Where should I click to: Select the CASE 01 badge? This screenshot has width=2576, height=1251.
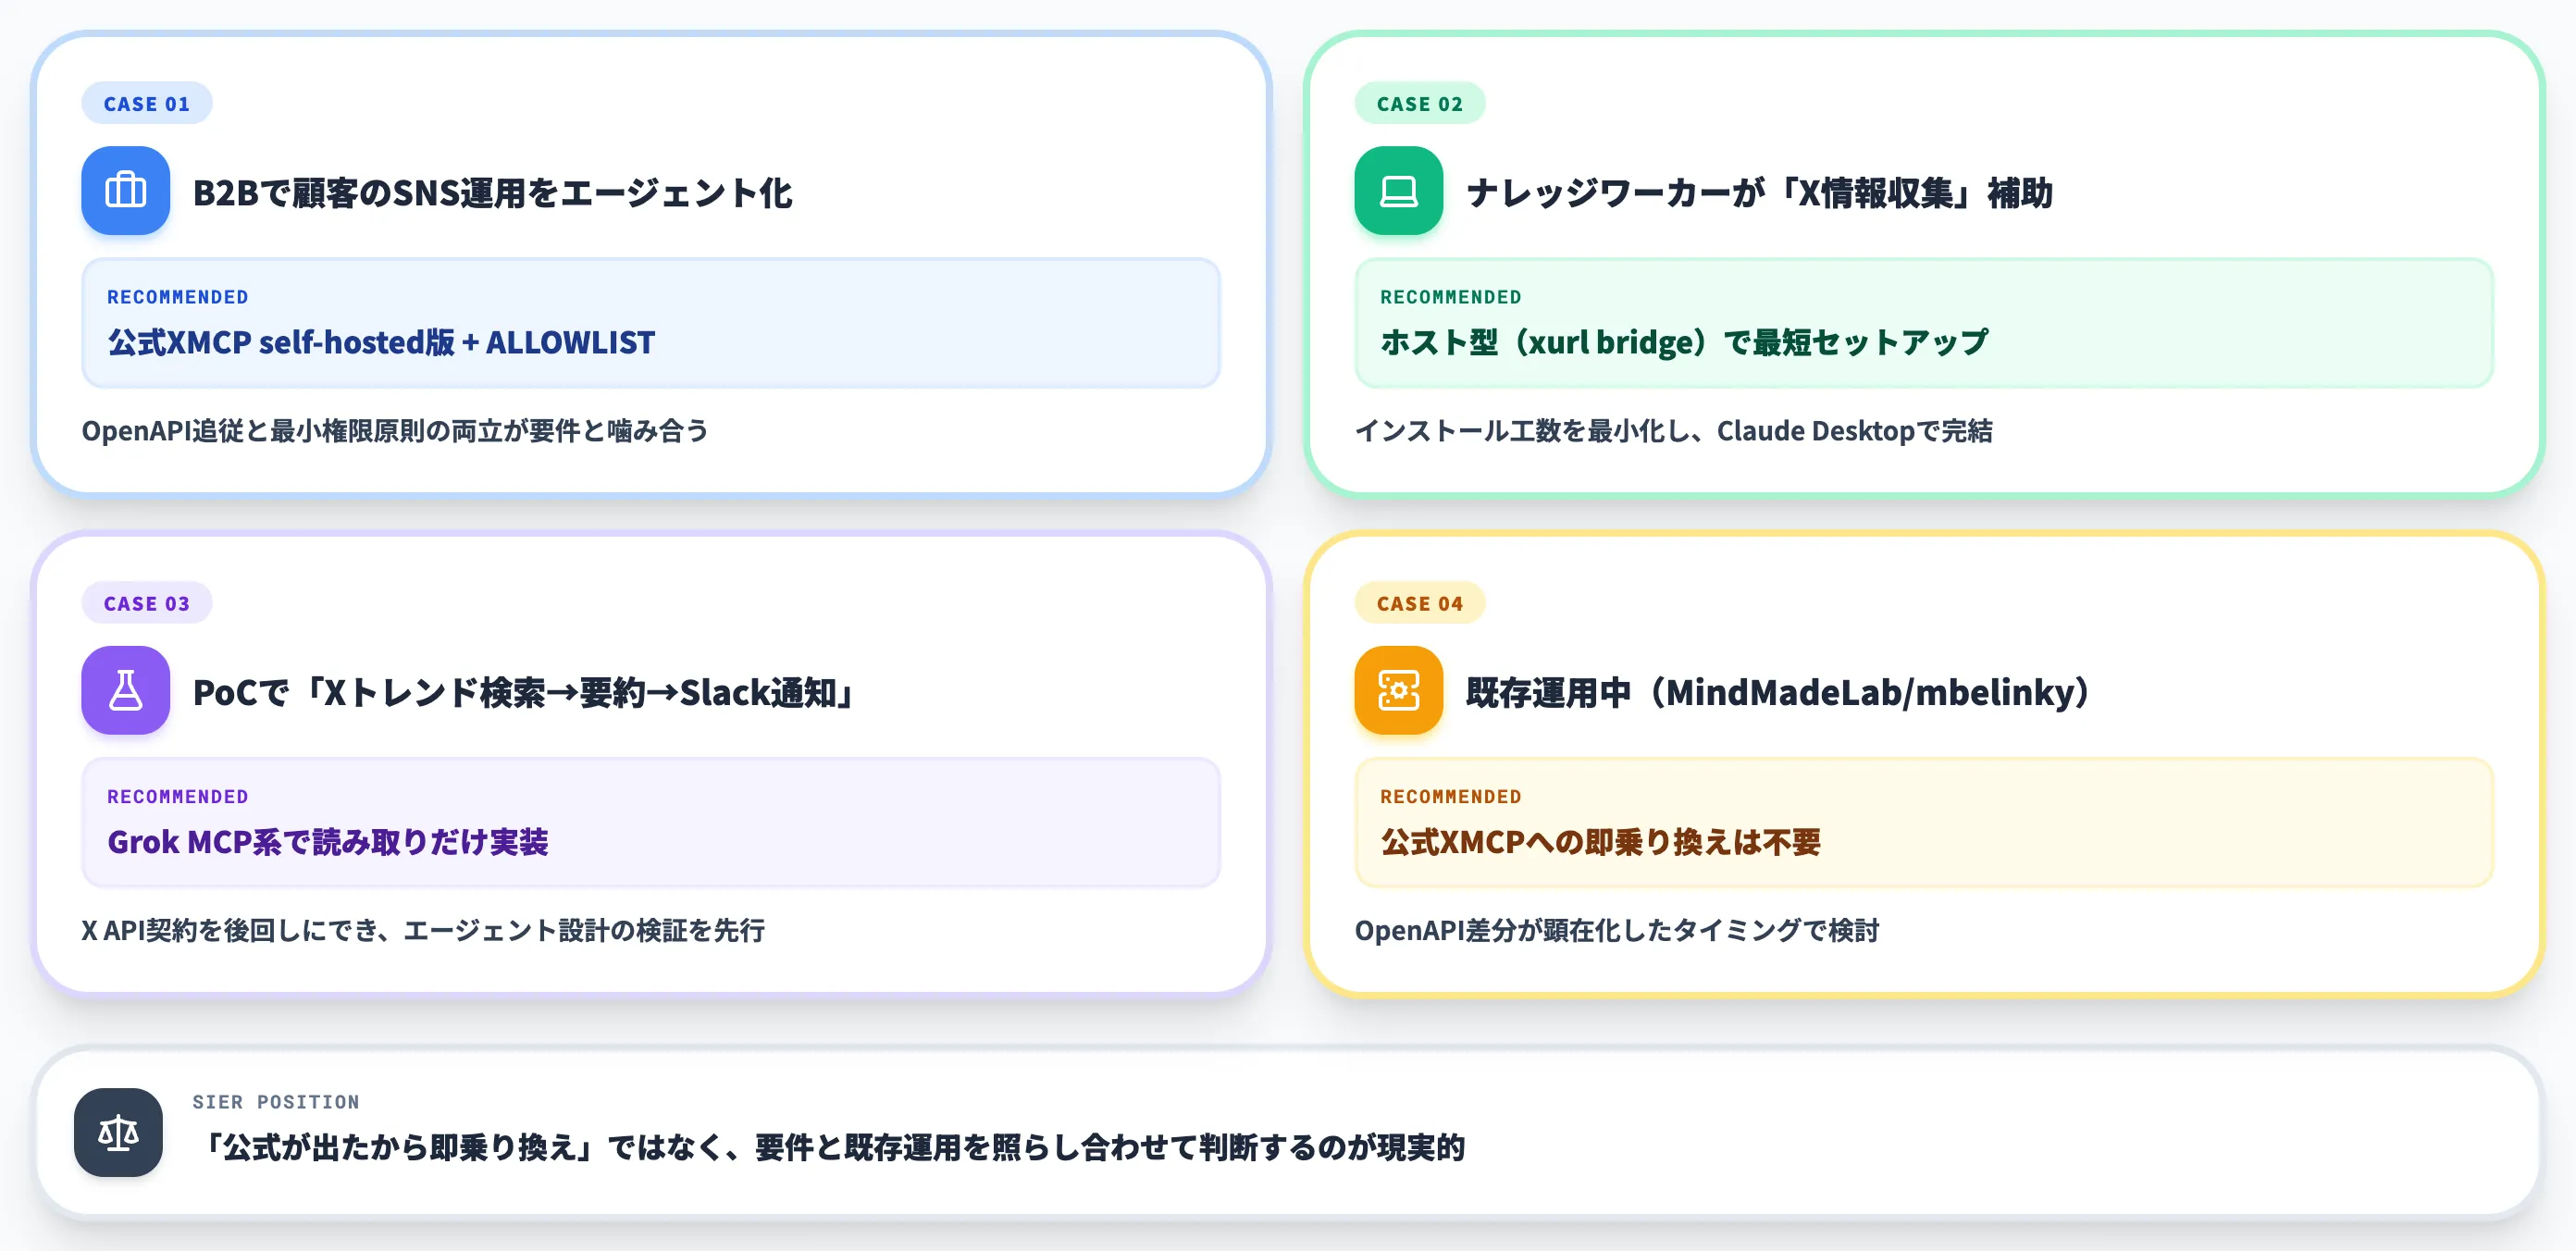tap(146, 103)
